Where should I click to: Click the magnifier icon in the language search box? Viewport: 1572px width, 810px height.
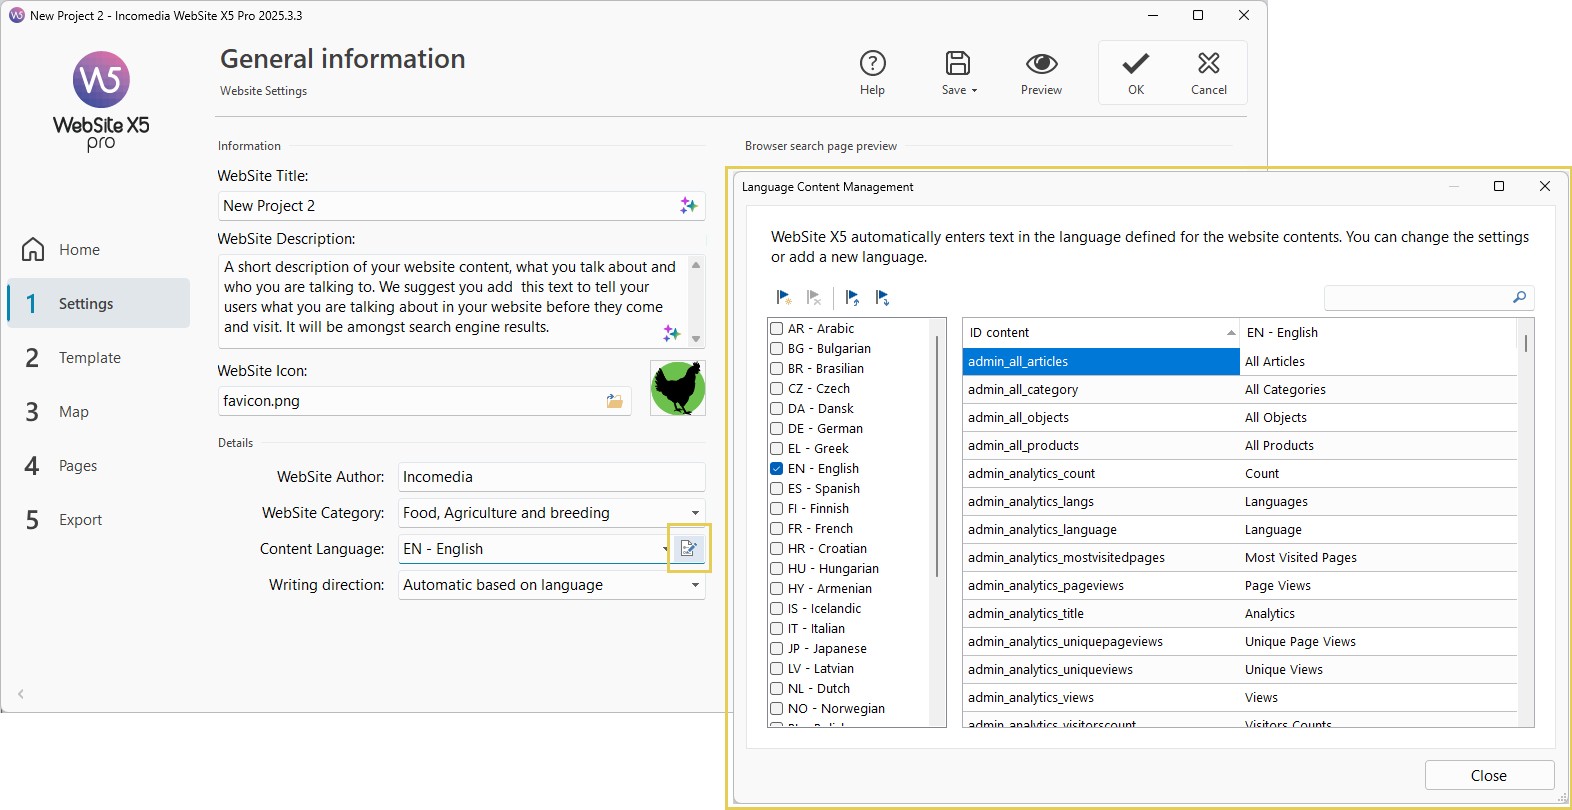pos(1519,297)
